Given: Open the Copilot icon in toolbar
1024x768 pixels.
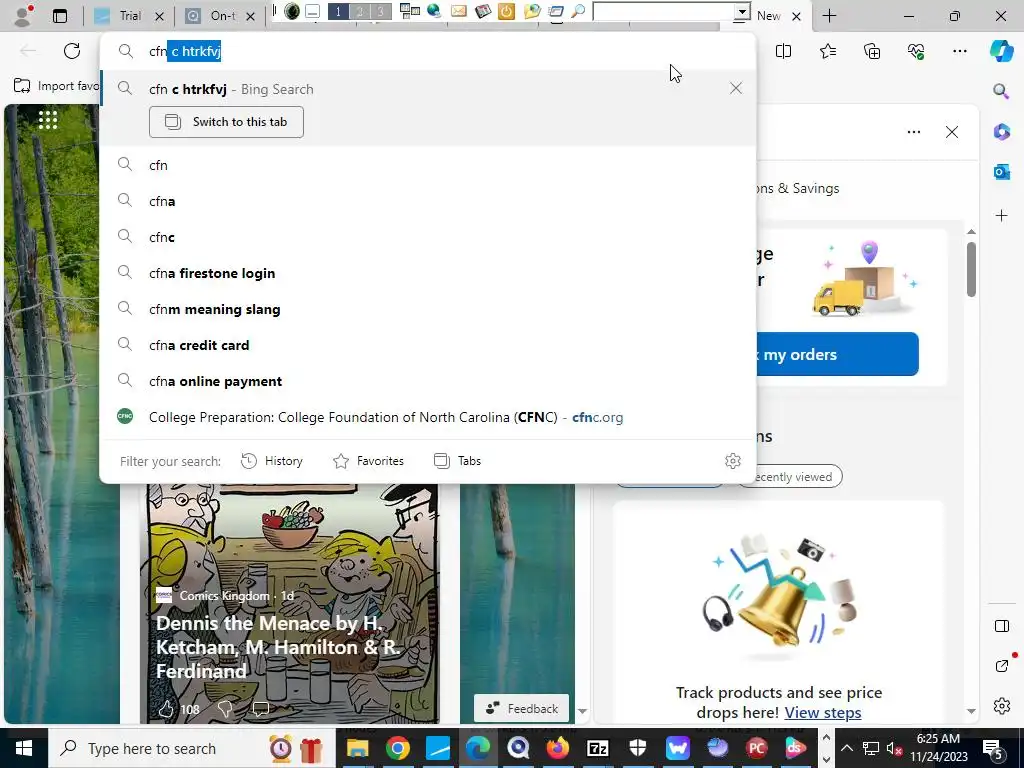Looking at the screenshot, I should tap(1001, 51).
